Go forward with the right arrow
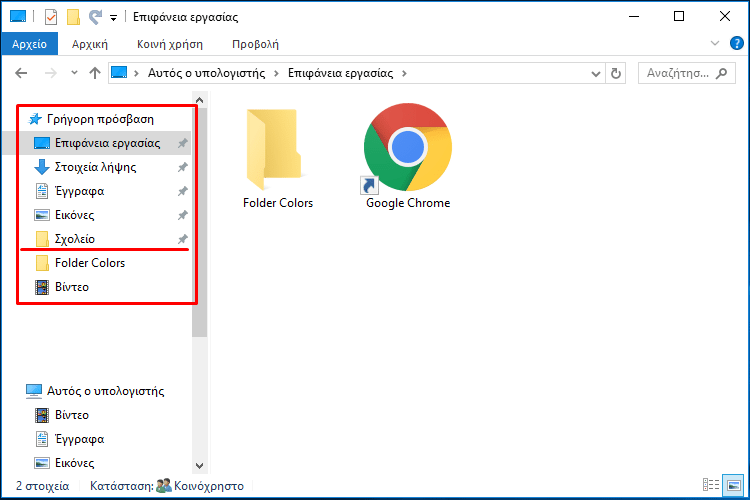Screen dimensions: 750x500 coord(51,73)
